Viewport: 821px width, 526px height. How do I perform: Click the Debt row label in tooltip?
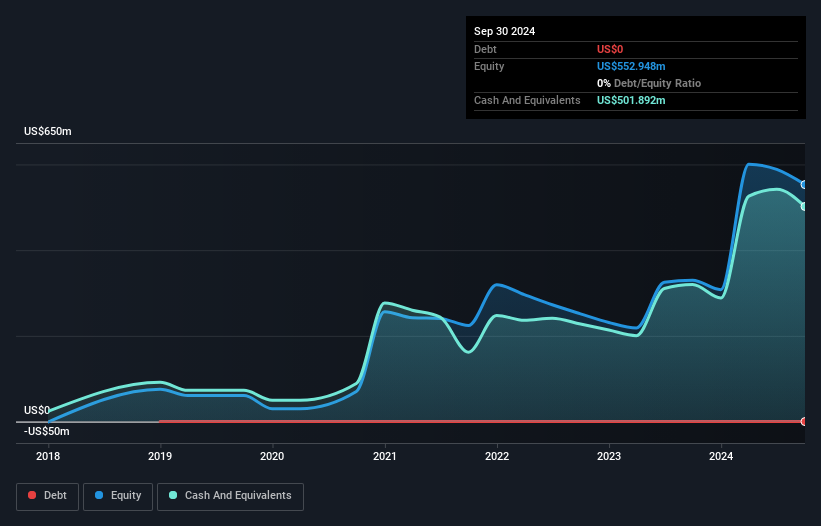click(x=485, y=49)
